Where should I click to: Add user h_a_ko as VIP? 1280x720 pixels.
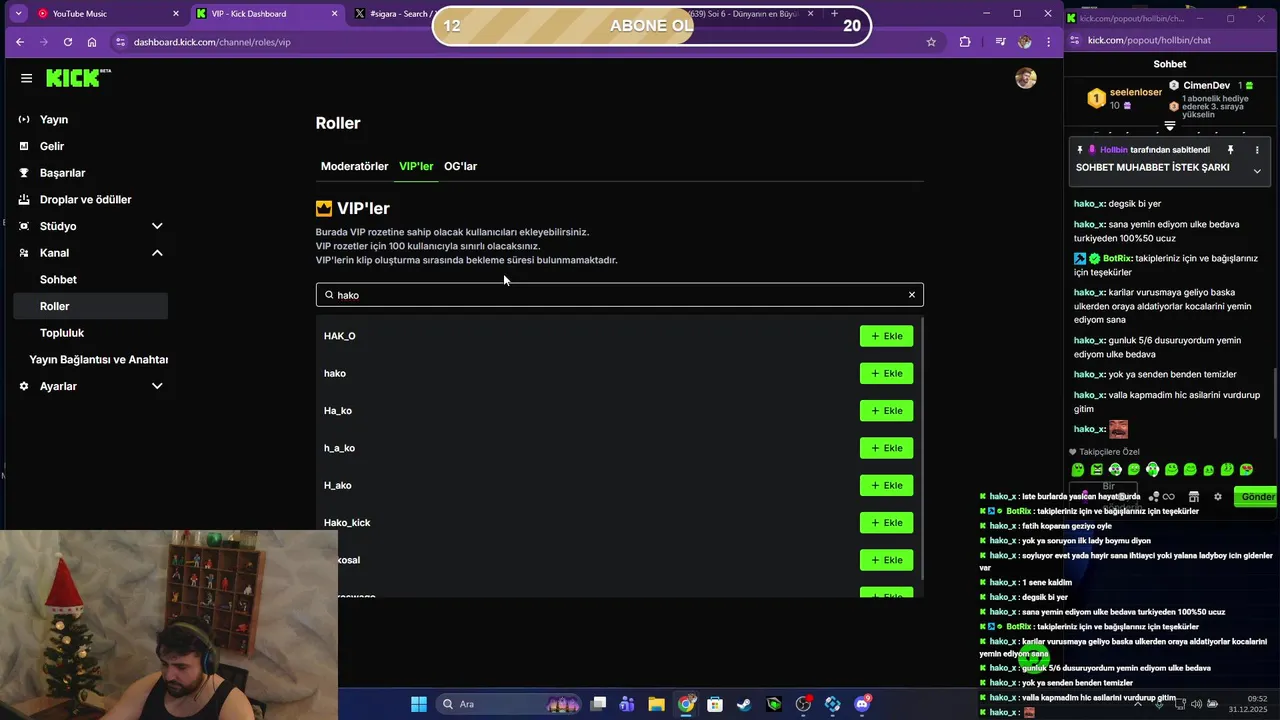click(x=886, y=448)
